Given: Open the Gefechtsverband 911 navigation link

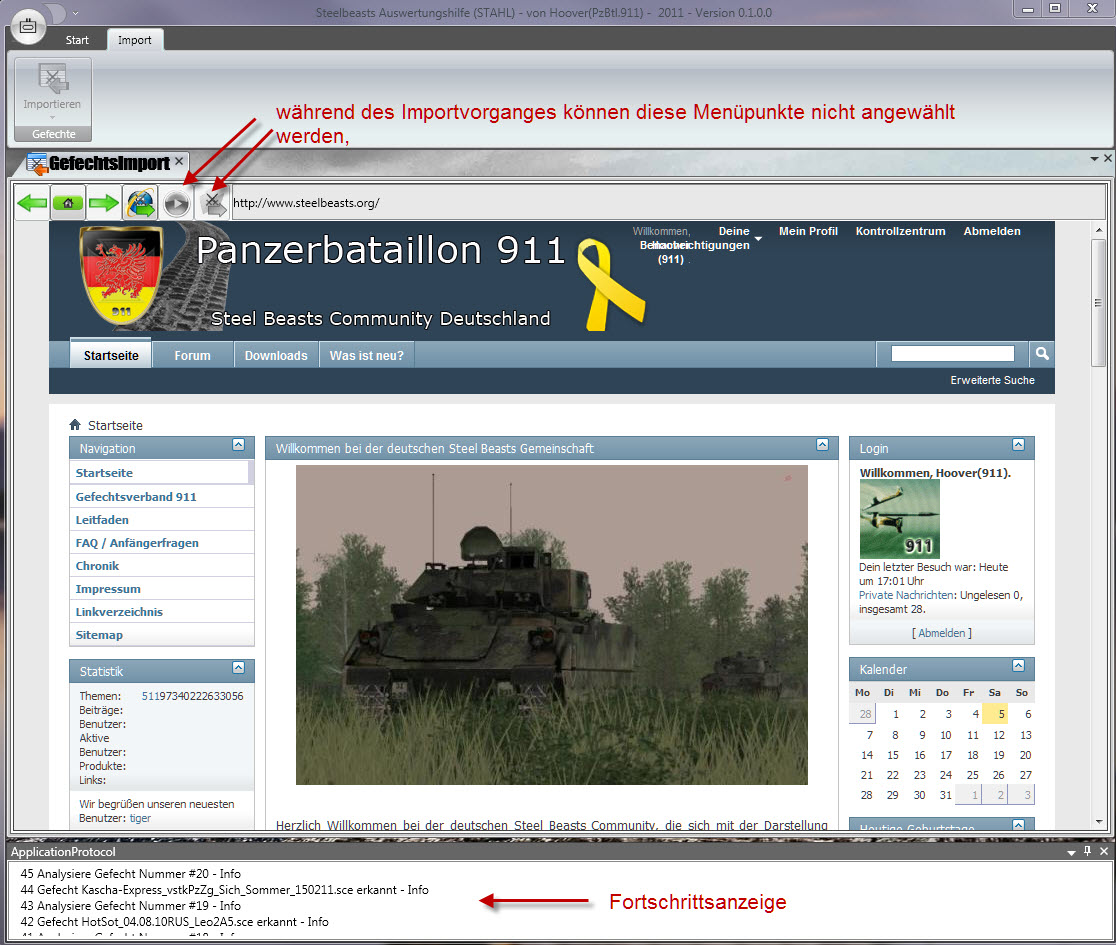Looking at the screenshot, I should pos(136,497).
